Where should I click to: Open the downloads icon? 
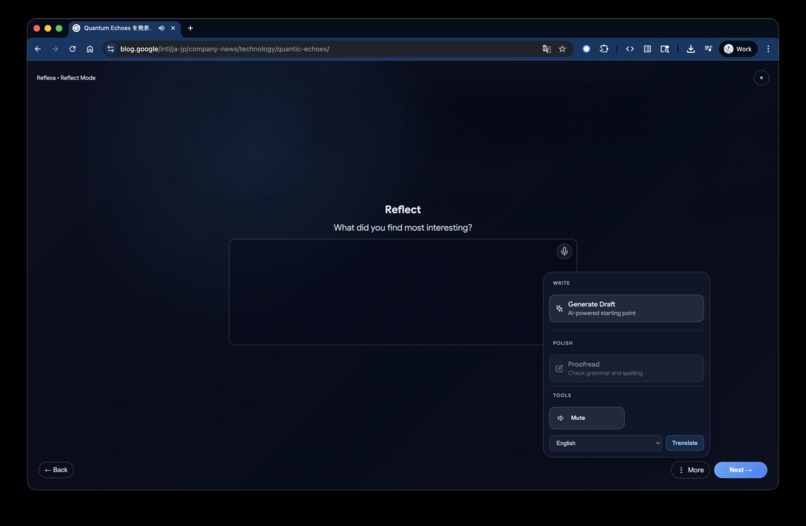(x=691, y=49)
